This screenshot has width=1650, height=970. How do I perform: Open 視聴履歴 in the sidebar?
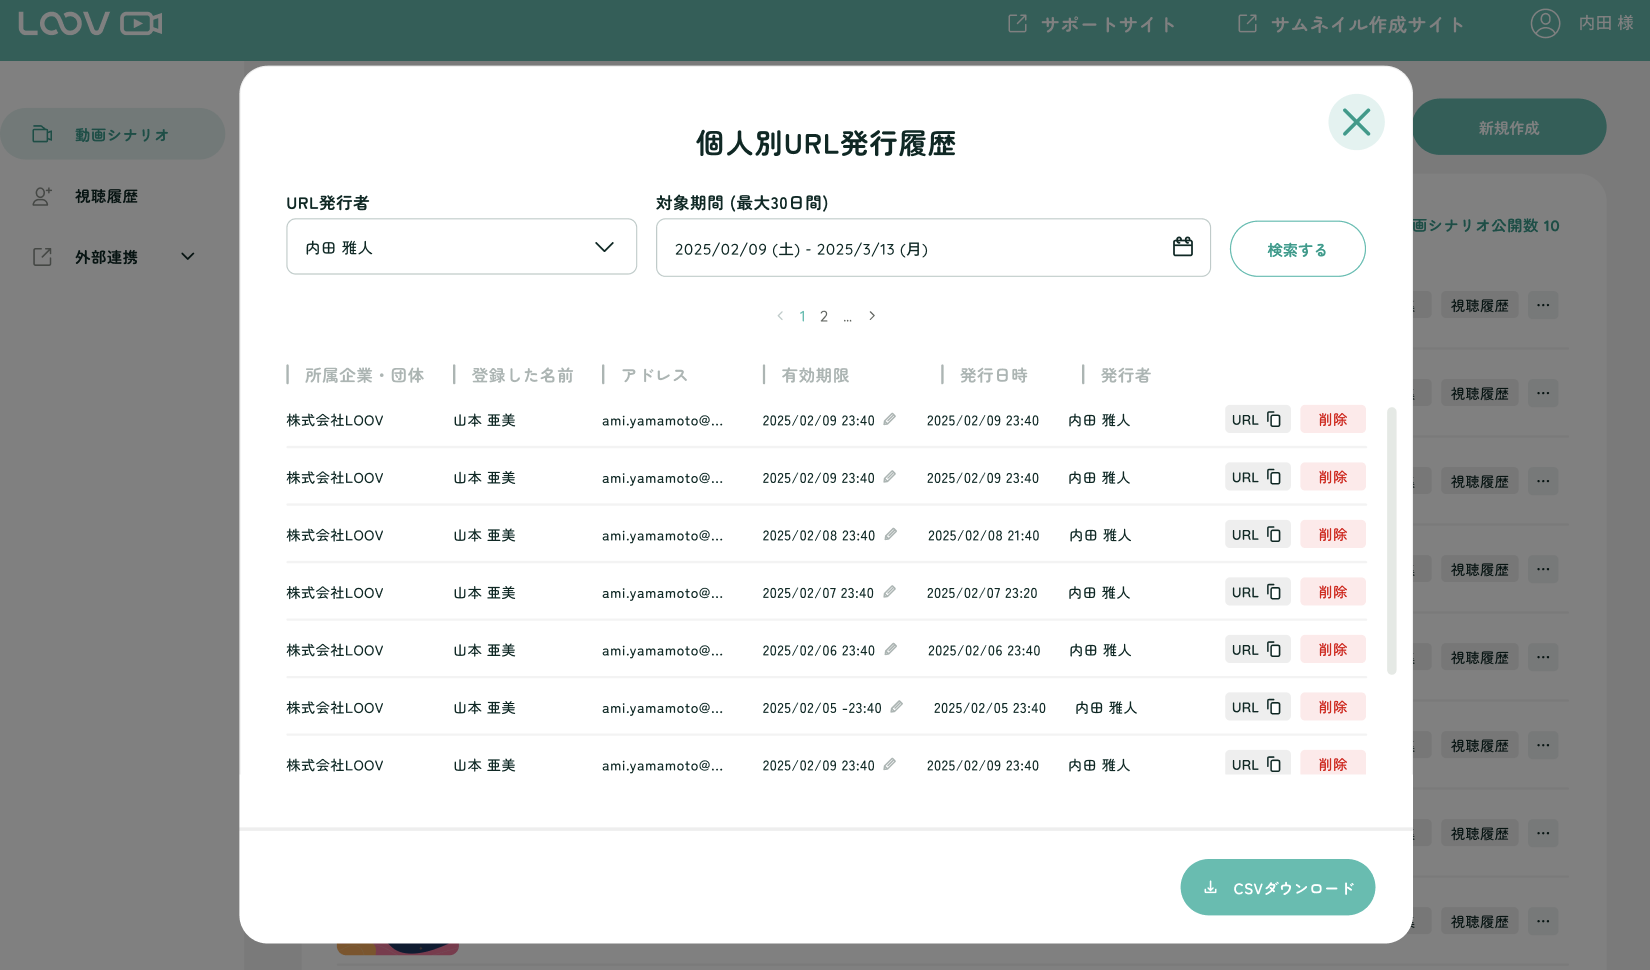point(106,197)
